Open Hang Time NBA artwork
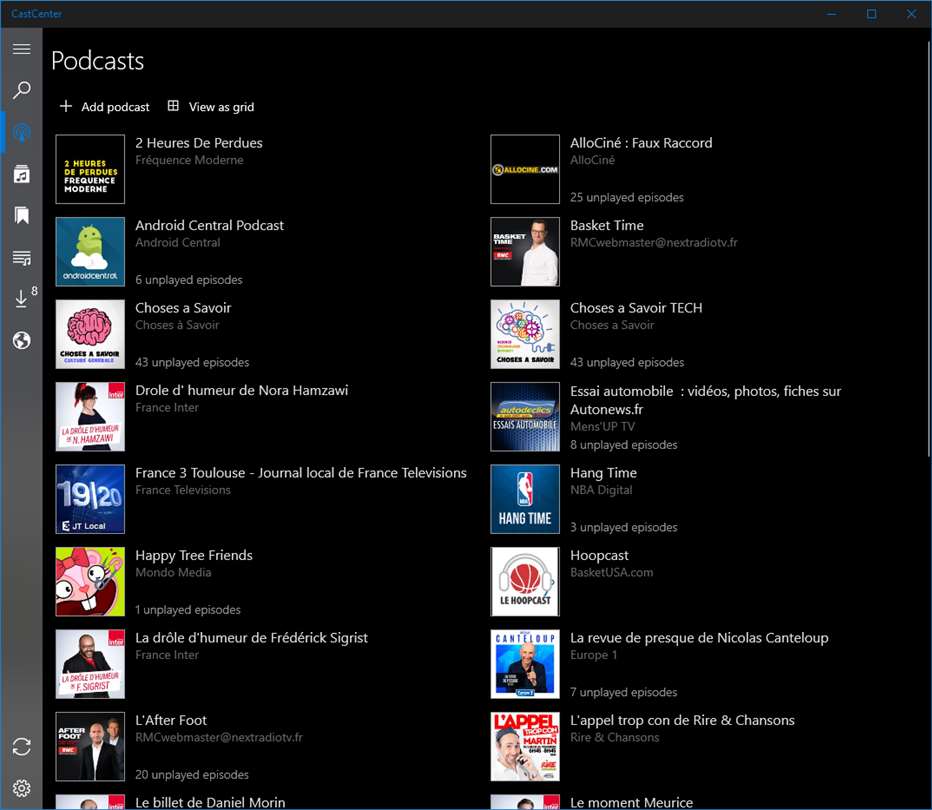 coord(525,499)
